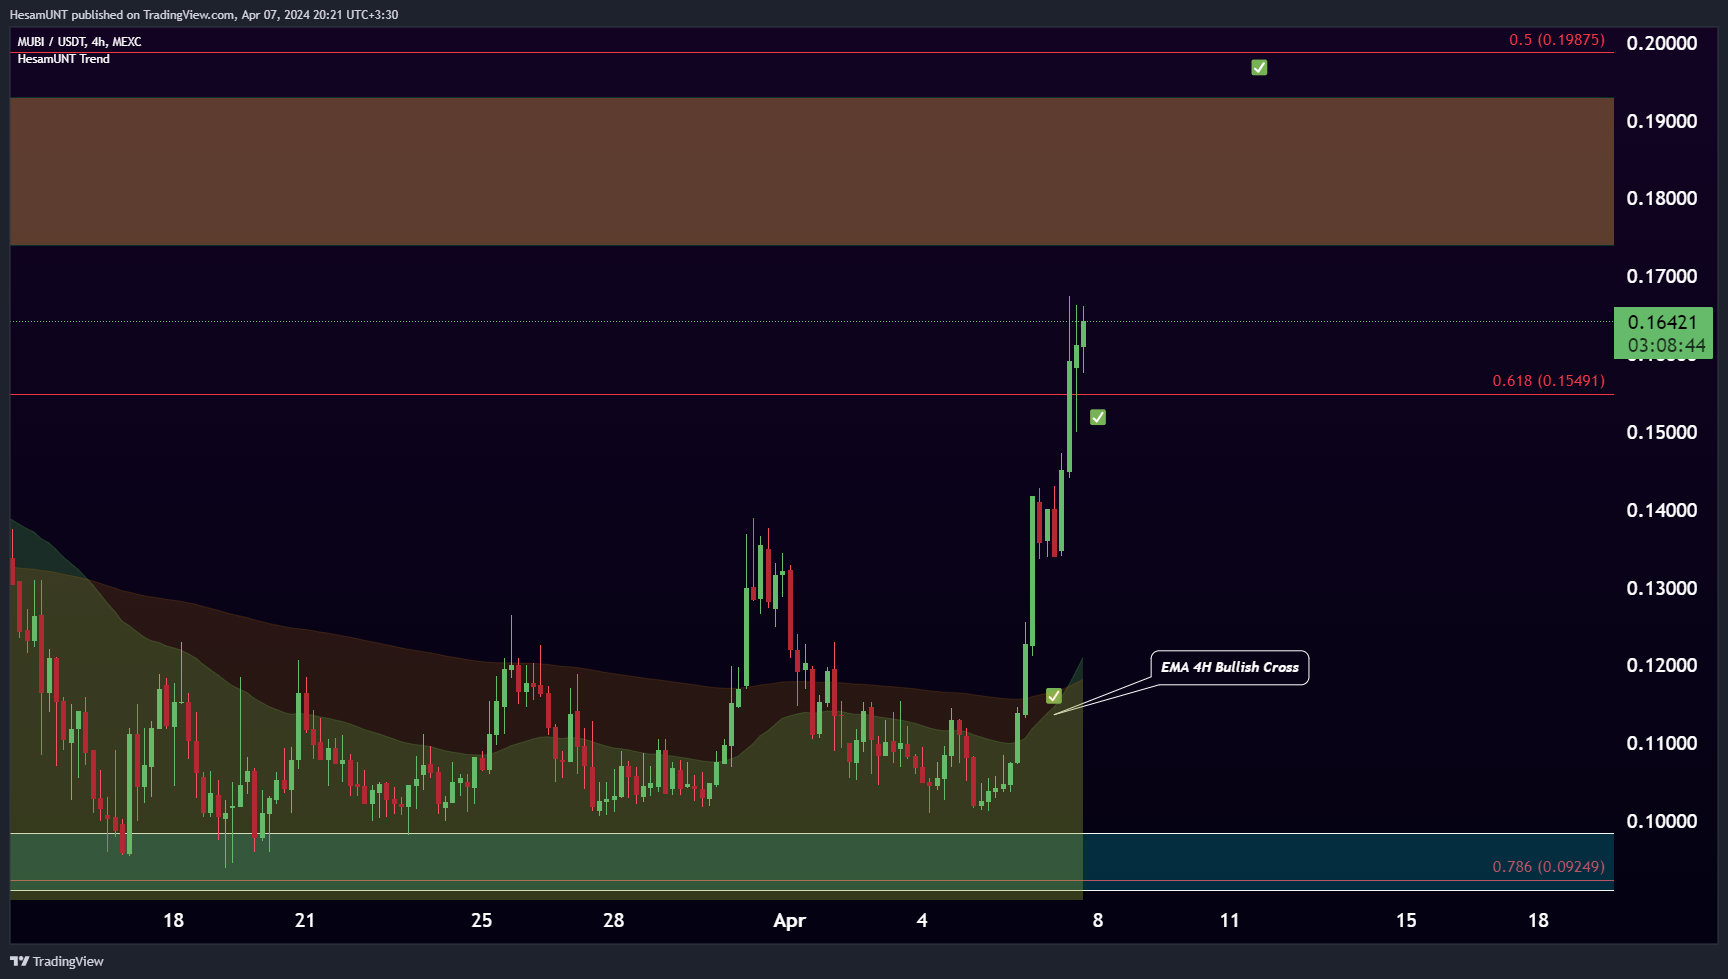Click the date label 15 on time axis
This screenshot has height=979, width=1728.
click(1405, 920)
